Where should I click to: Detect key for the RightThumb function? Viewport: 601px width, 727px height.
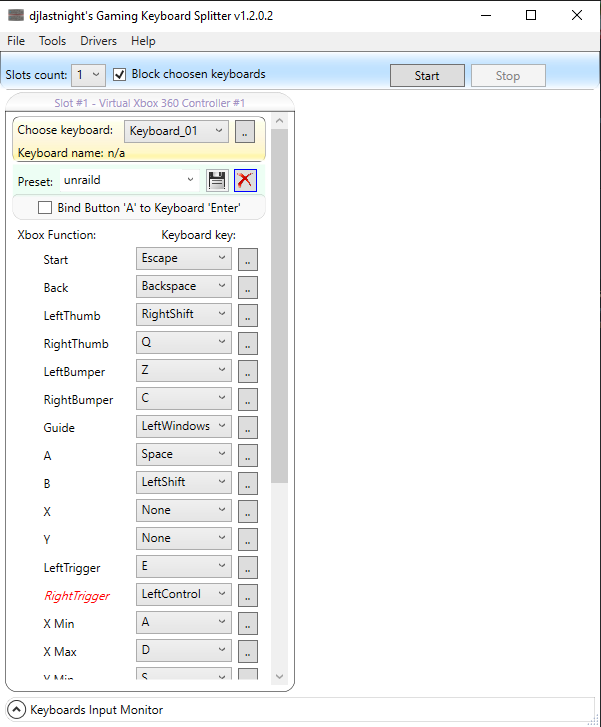tap(248, 343)
